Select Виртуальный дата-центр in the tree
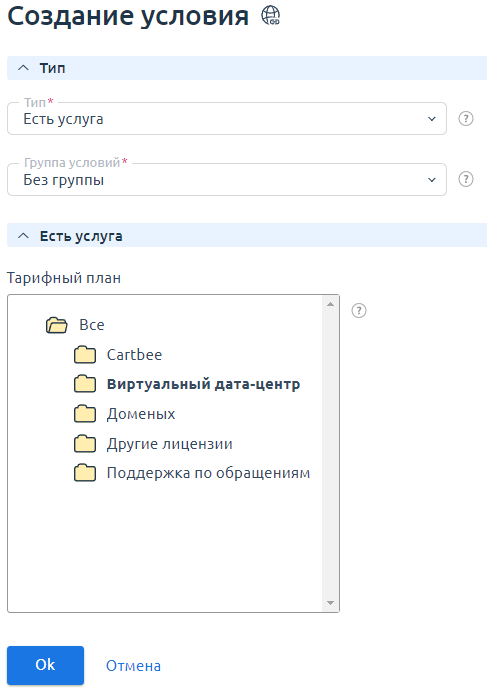Screen dimensions: 487x697 tap(203, 384)
